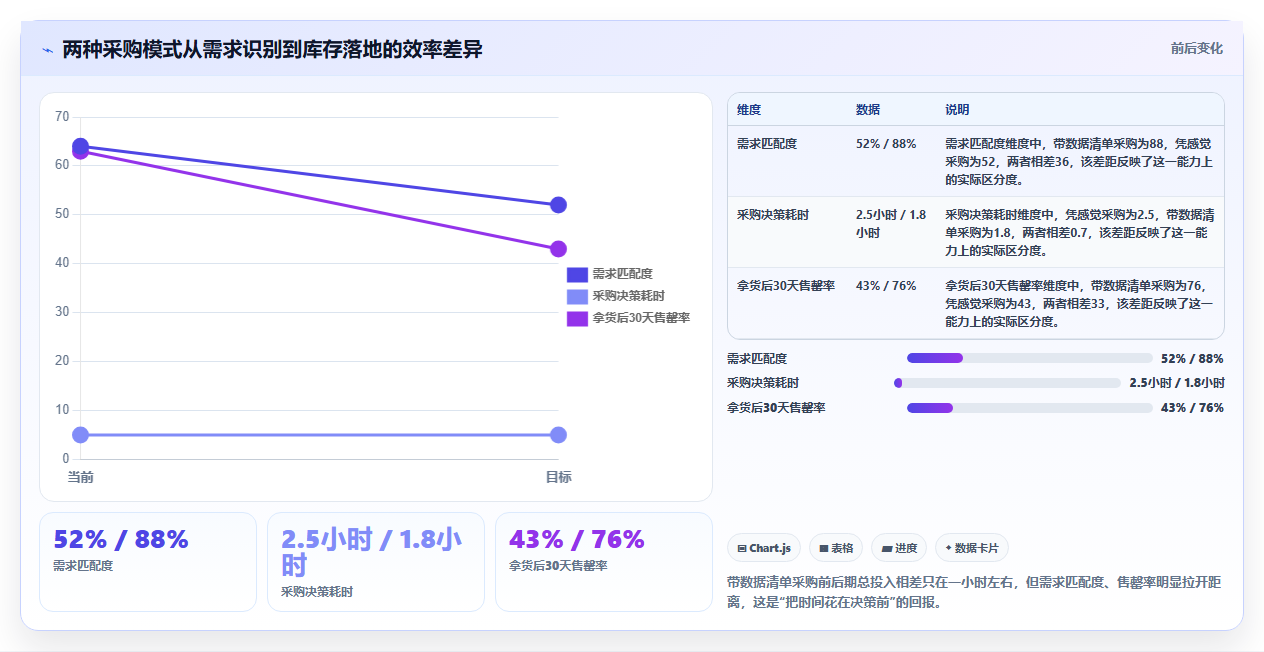1264x652 pixels.
Task: Click table cell 需求匹配度 in 维度 column
Action: pos(767,144)
